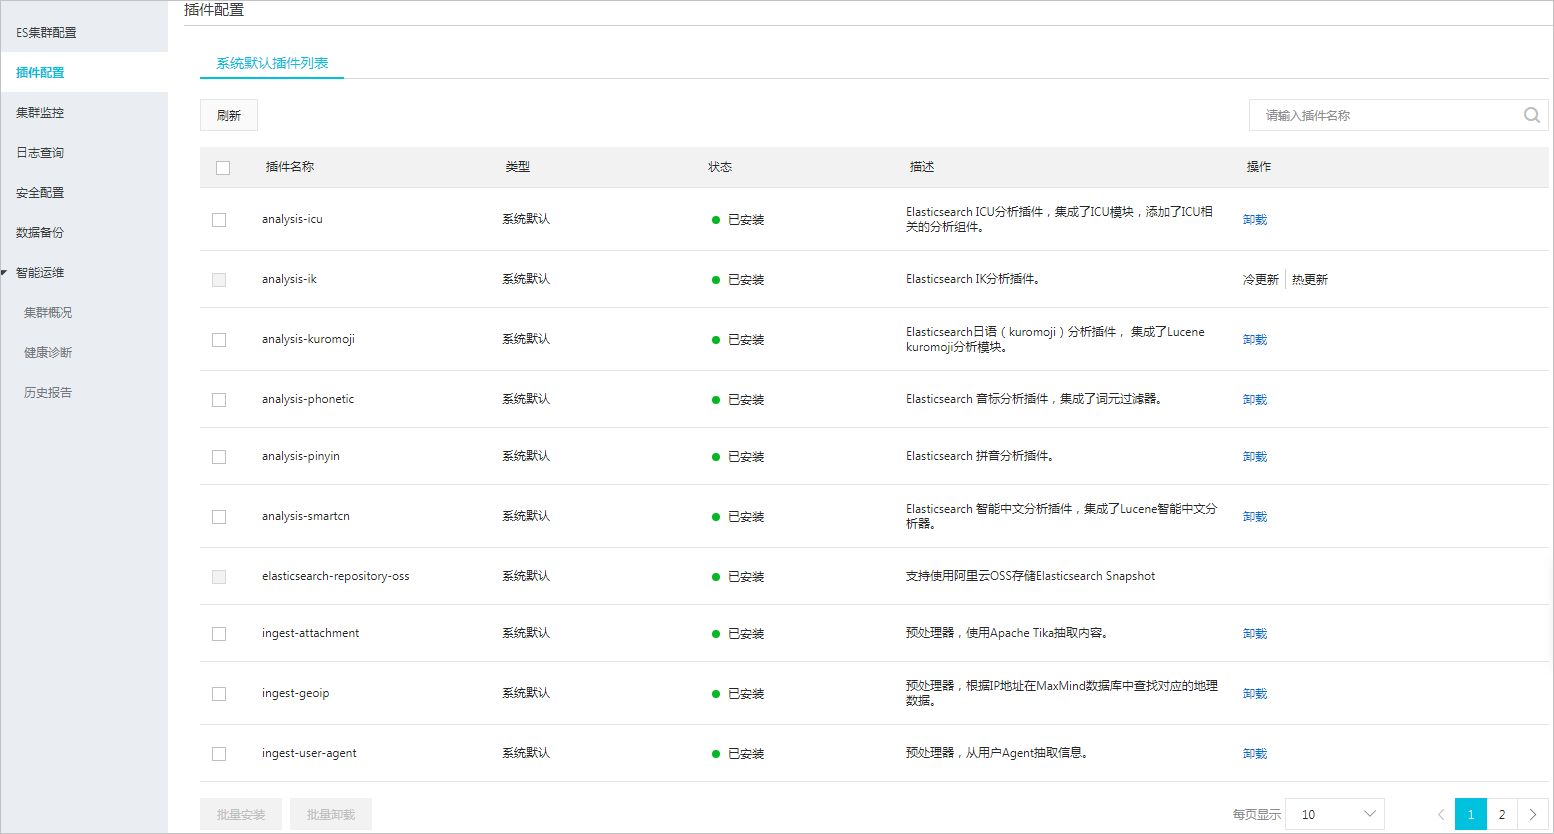This screenshot has width=1554, height=834.
Task: Click 卸载 for ingest-user-agent
Action: point(1255,753)
